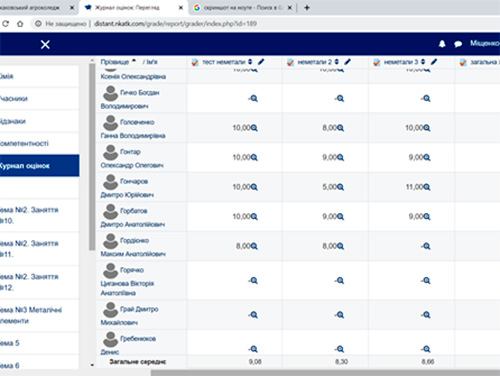Go to browser home page
Viewport: 500px width, 376px height.
(20, 24)
